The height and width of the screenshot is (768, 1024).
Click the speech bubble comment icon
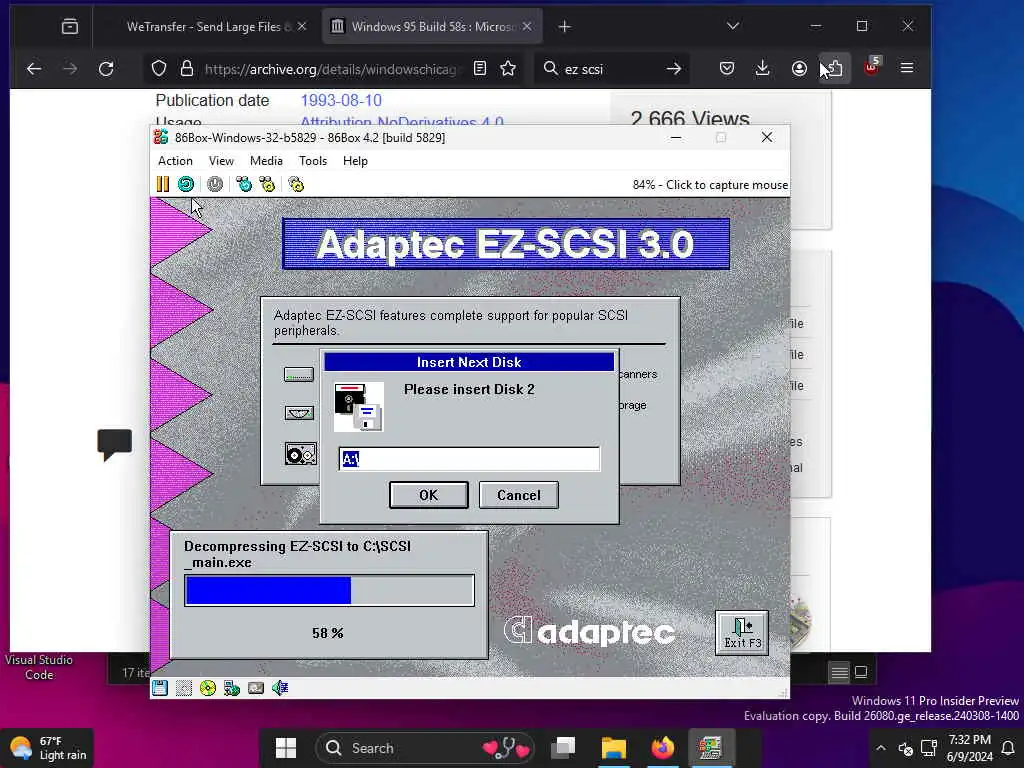(x=114, y=444)
